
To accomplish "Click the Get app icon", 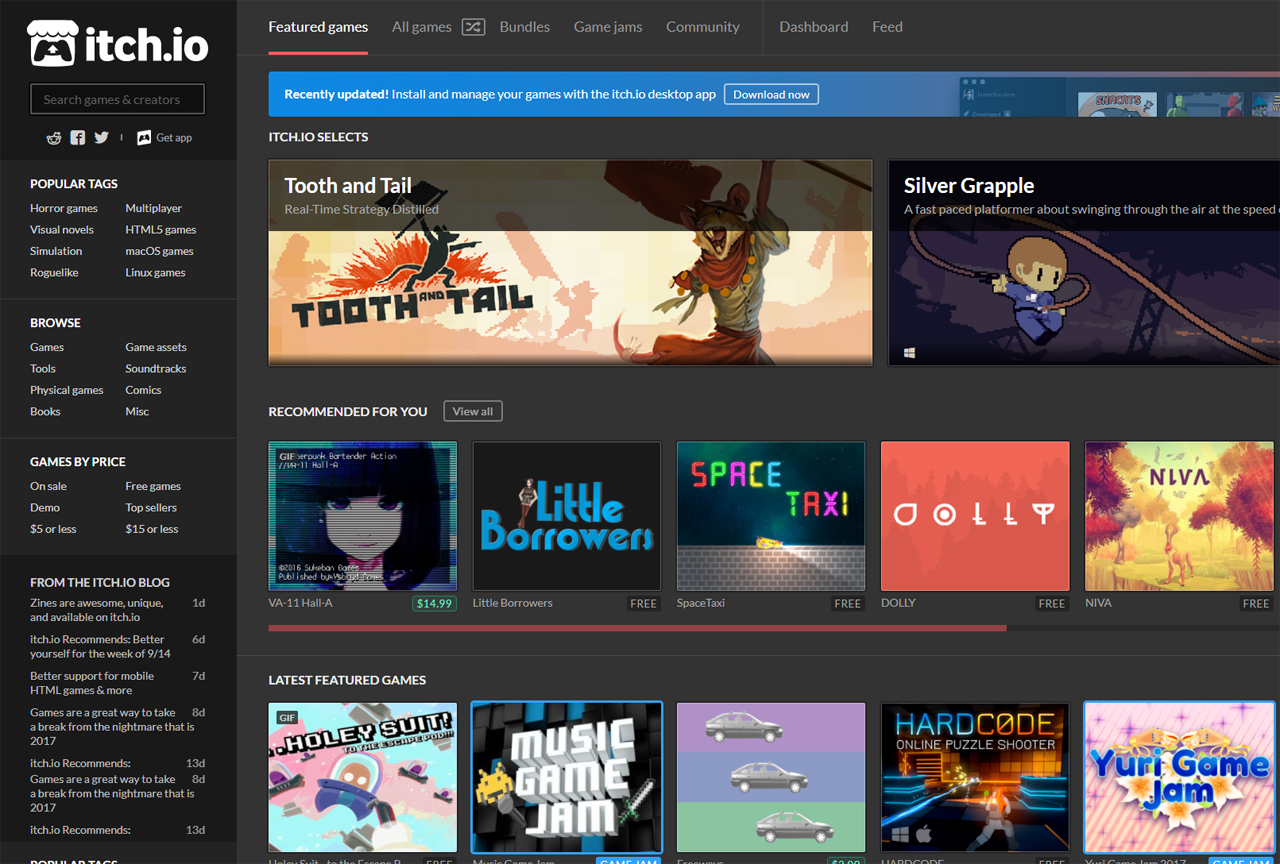I will tap(144, 138).
